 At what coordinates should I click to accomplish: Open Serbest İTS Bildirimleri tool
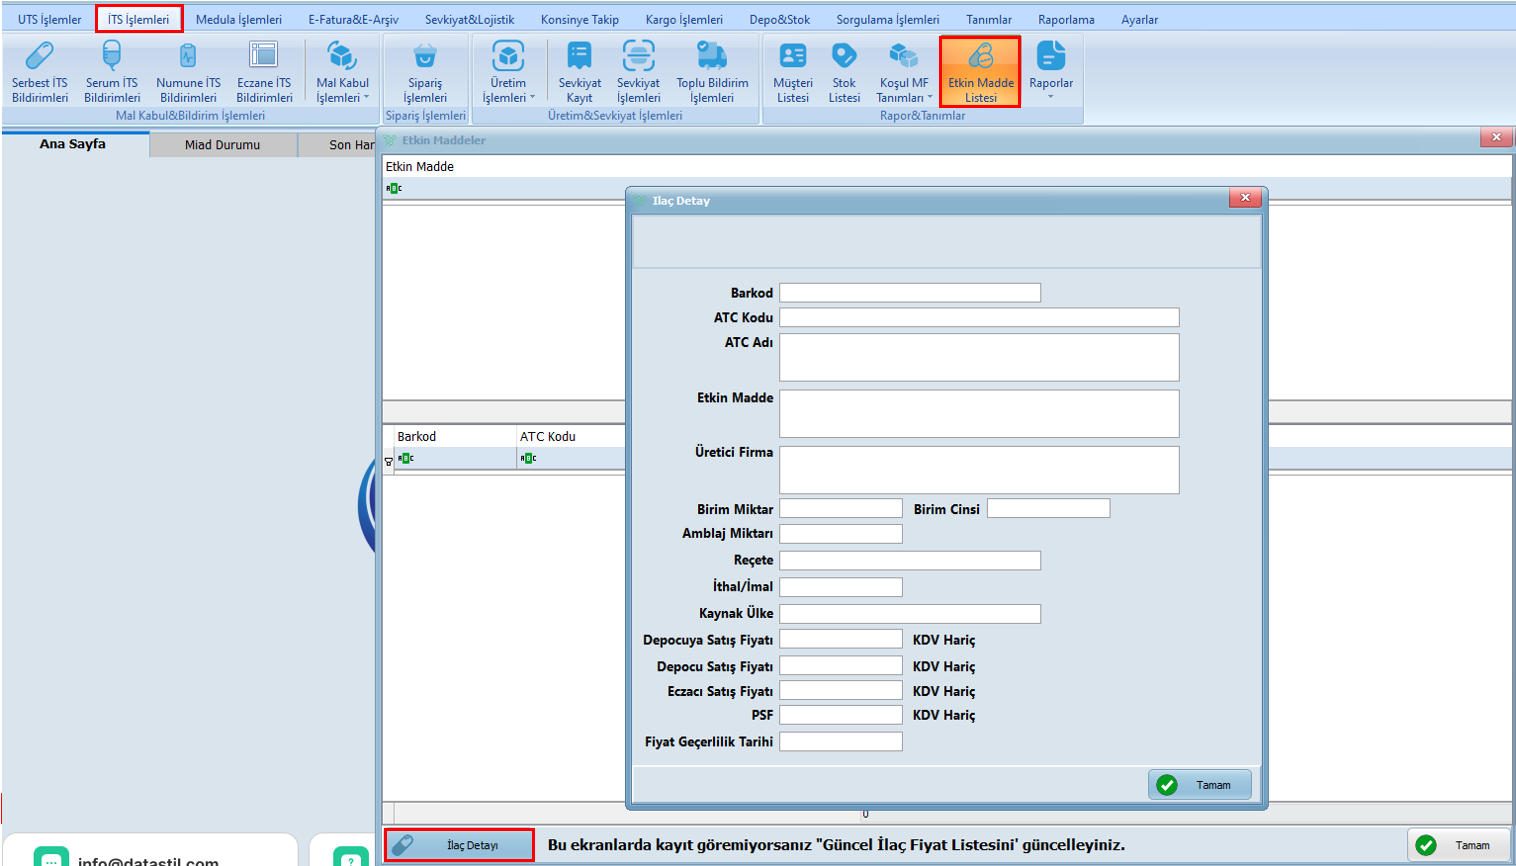(40, 72)
